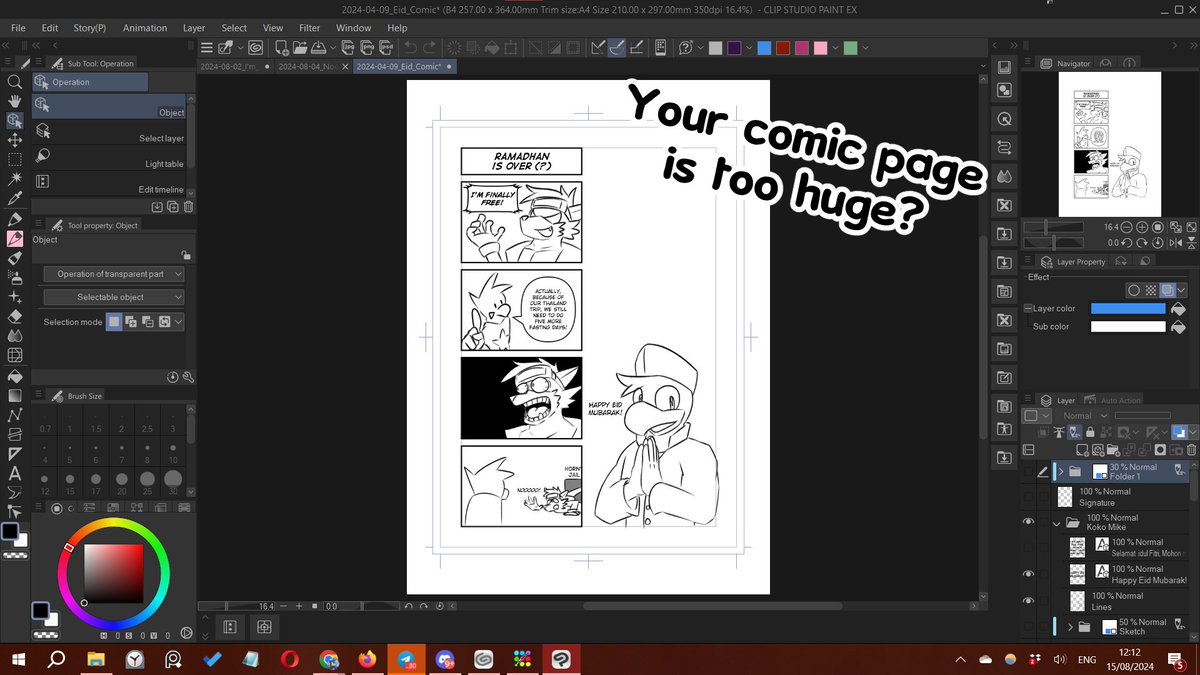Open the Light table sub tool
Viewport: 1200px width, 675px height.
pos(111,161)
